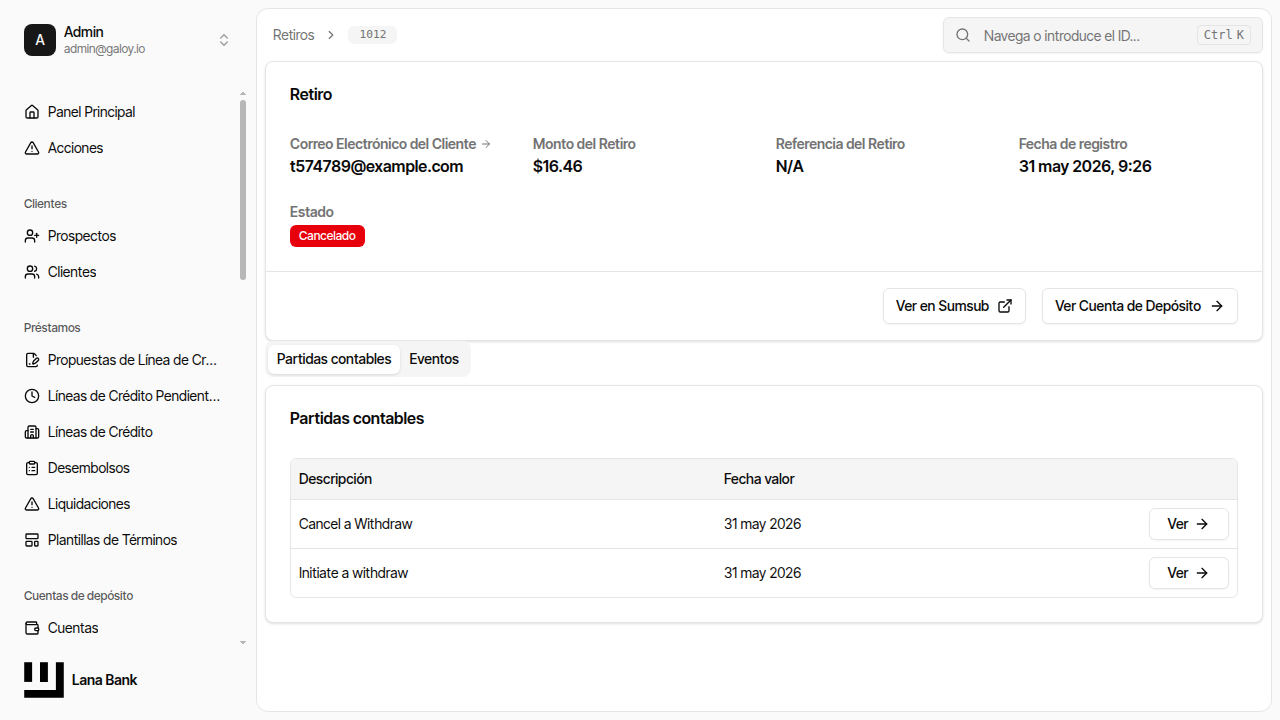Click the sidebar scroll-down arrow
This screenshot has width=1280, height=720.
243,642
